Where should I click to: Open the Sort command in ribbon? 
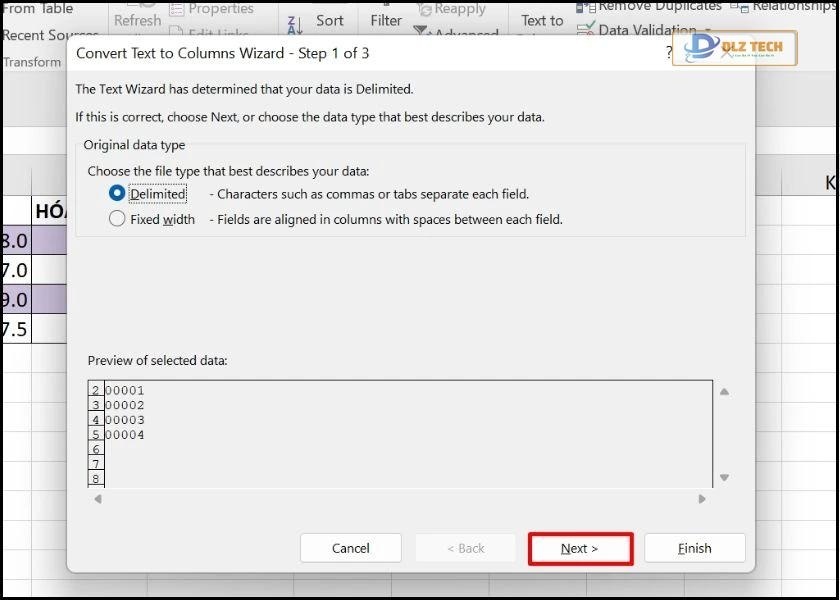tap(330, 20)
